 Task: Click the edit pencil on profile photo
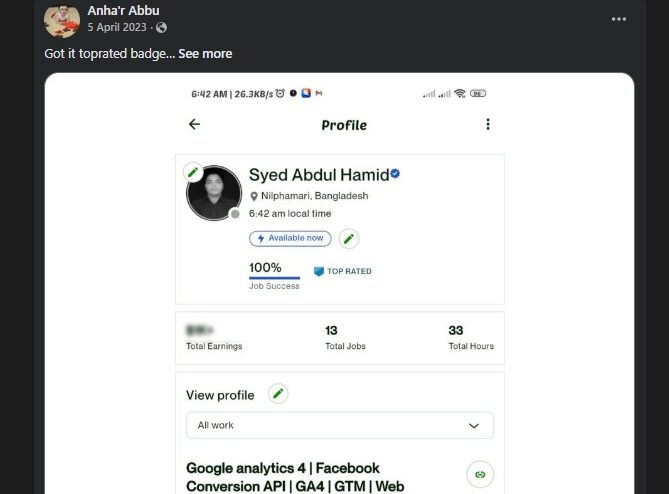[x=193, y=173]
